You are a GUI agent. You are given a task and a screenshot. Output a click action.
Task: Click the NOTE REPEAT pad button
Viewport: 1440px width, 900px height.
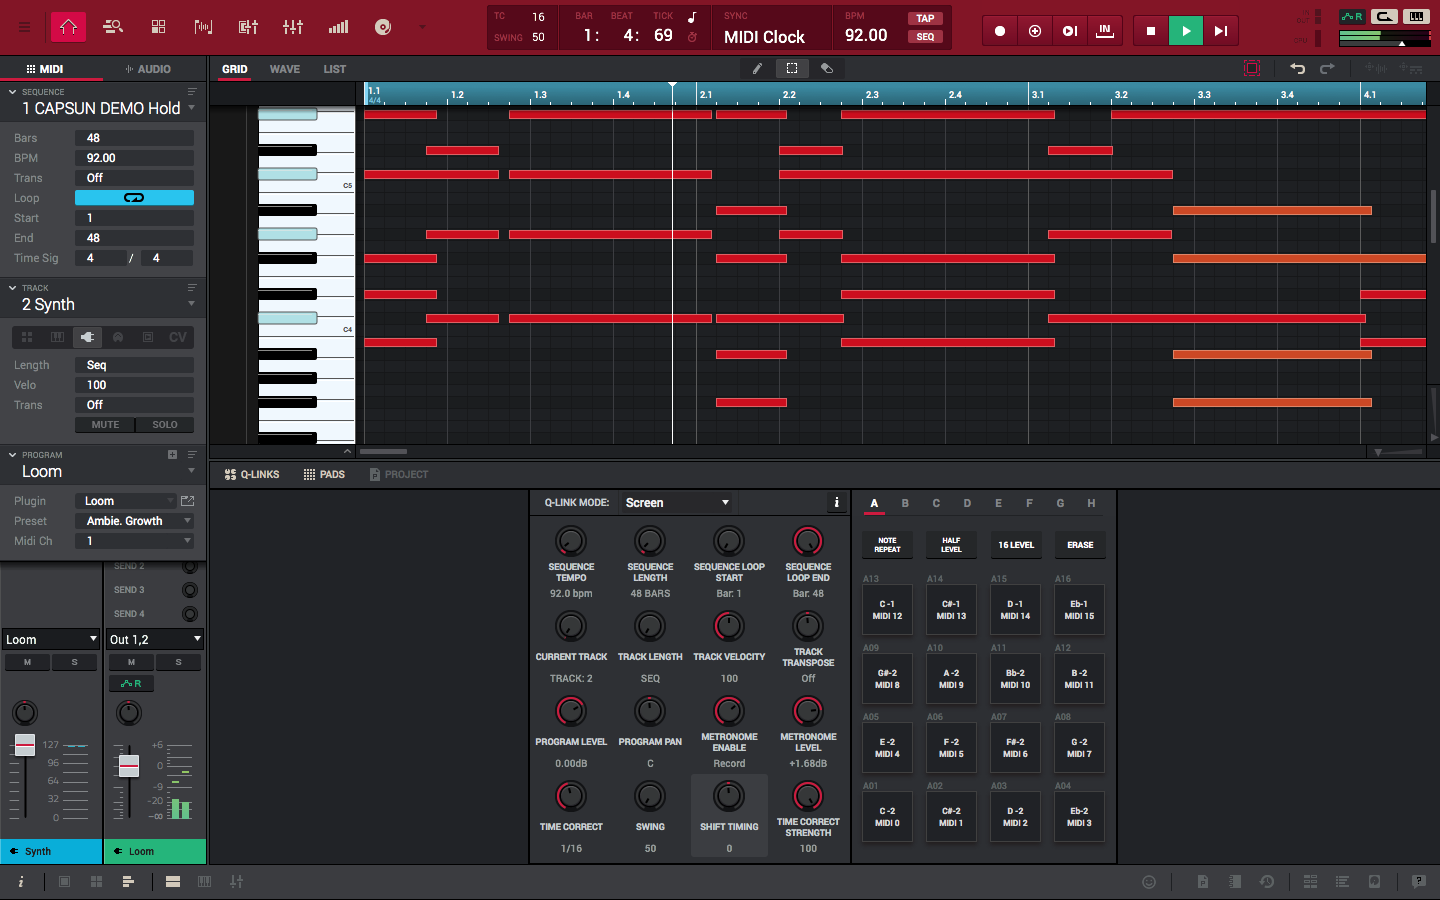click(887, 545)
